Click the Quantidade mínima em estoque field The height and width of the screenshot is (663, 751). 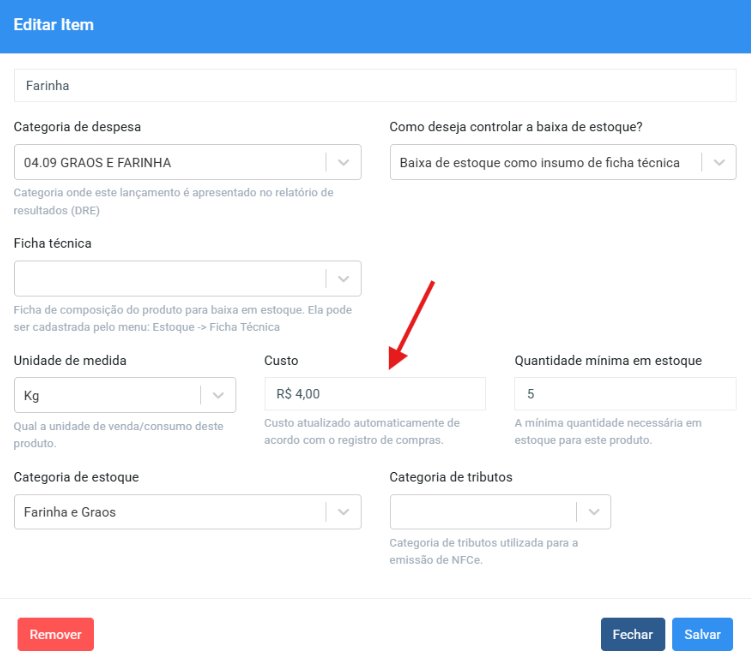click(x=625, y=394)
